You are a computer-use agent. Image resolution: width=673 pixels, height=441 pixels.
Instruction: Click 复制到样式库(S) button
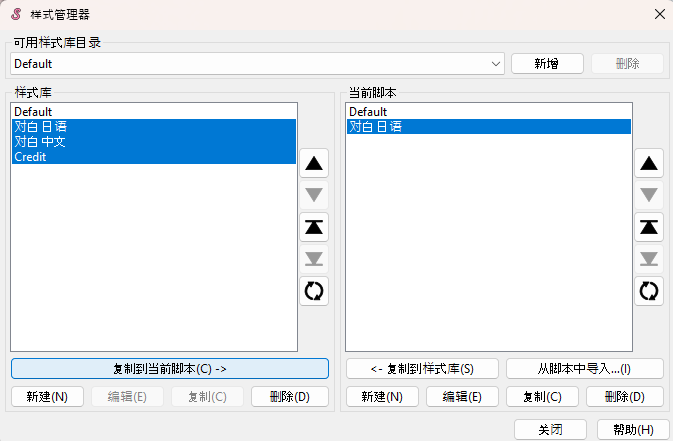(x=423, y=369)
